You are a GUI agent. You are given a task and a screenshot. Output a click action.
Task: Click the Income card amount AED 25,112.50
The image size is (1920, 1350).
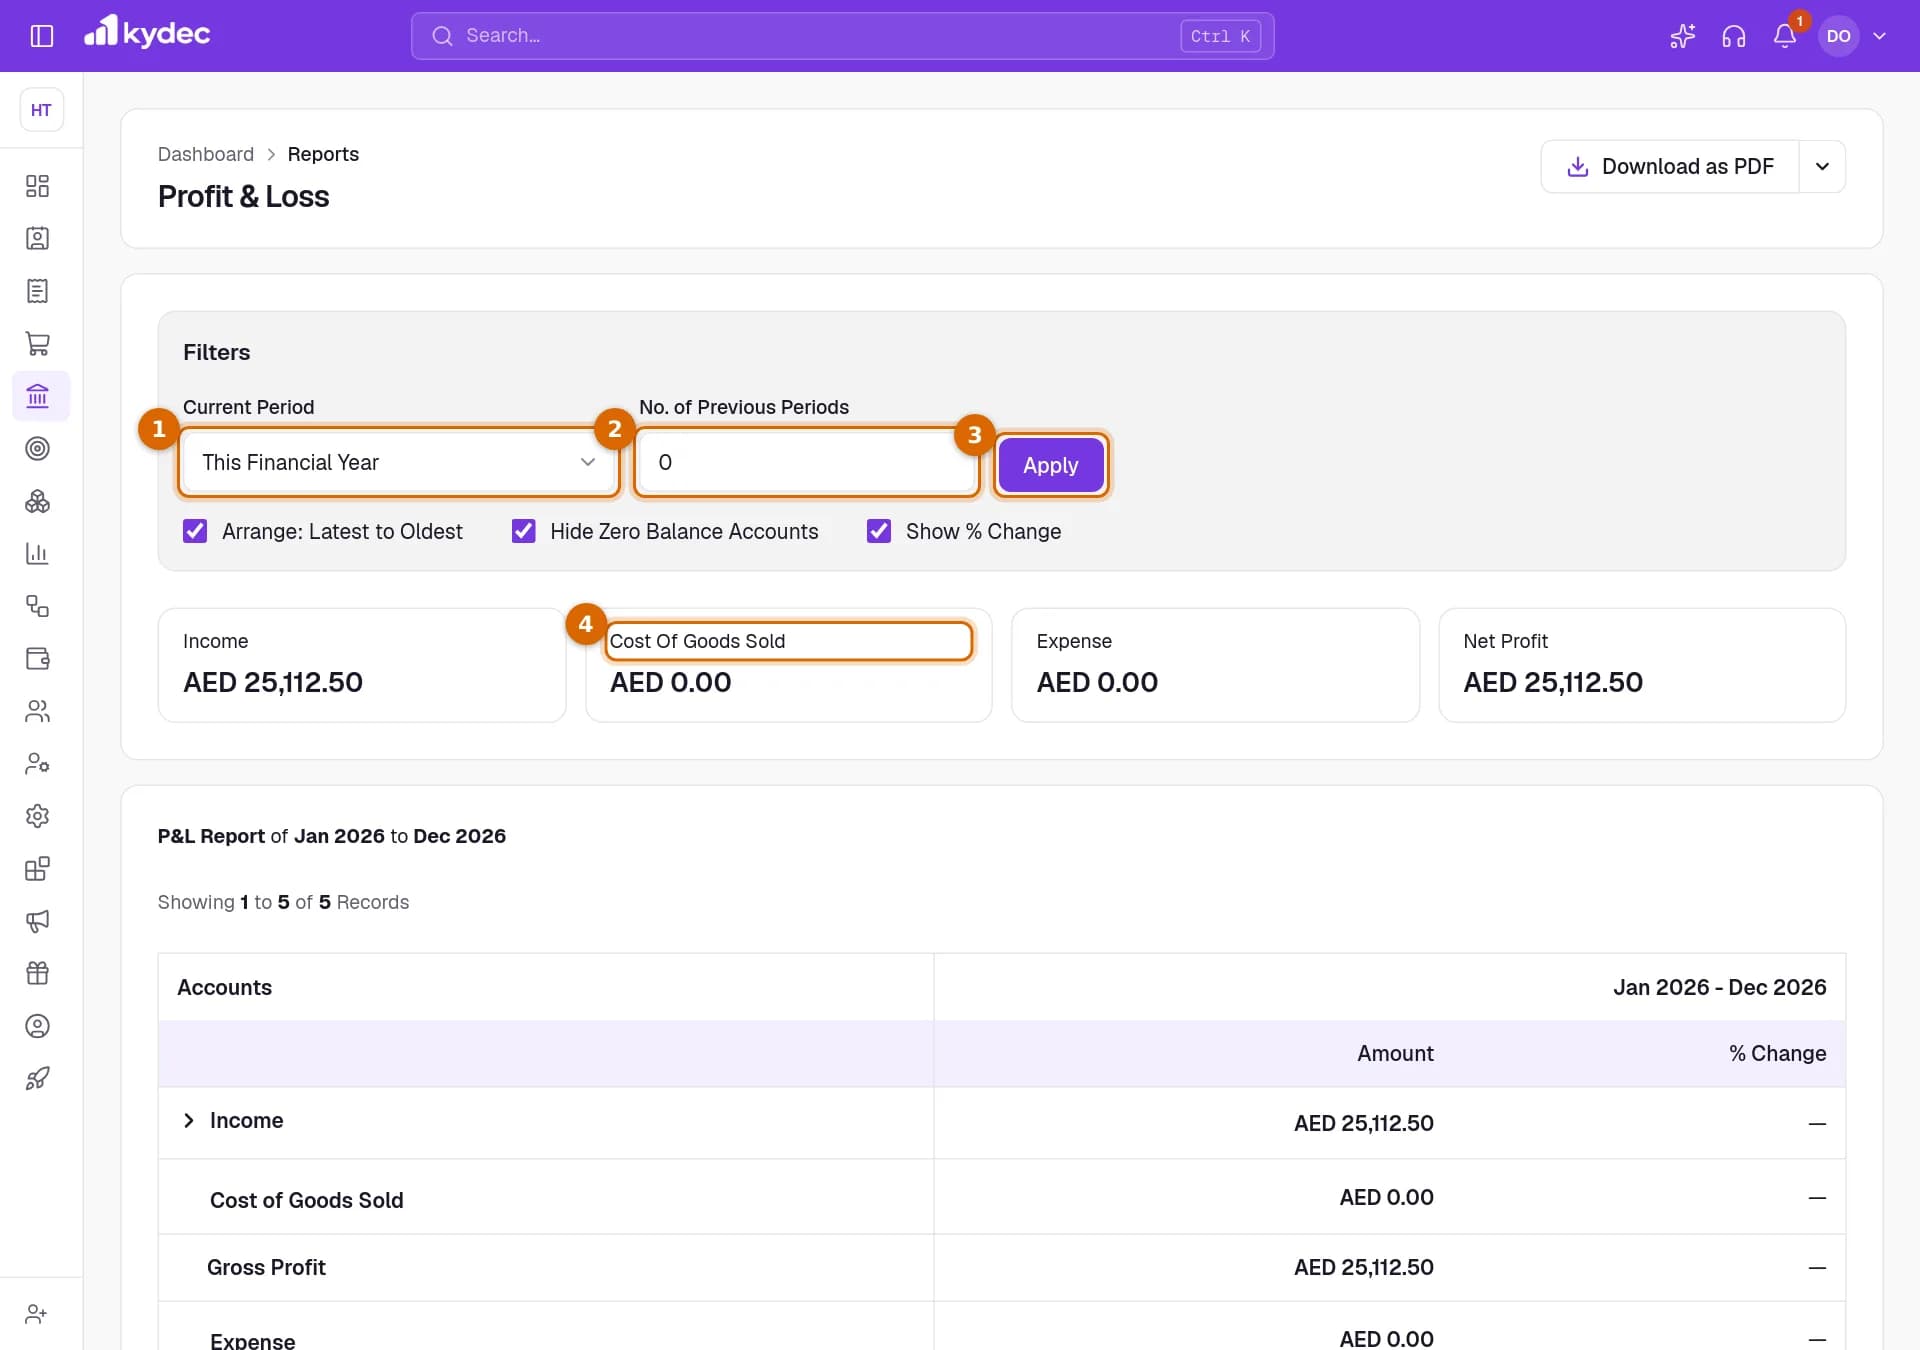[273, 682]
